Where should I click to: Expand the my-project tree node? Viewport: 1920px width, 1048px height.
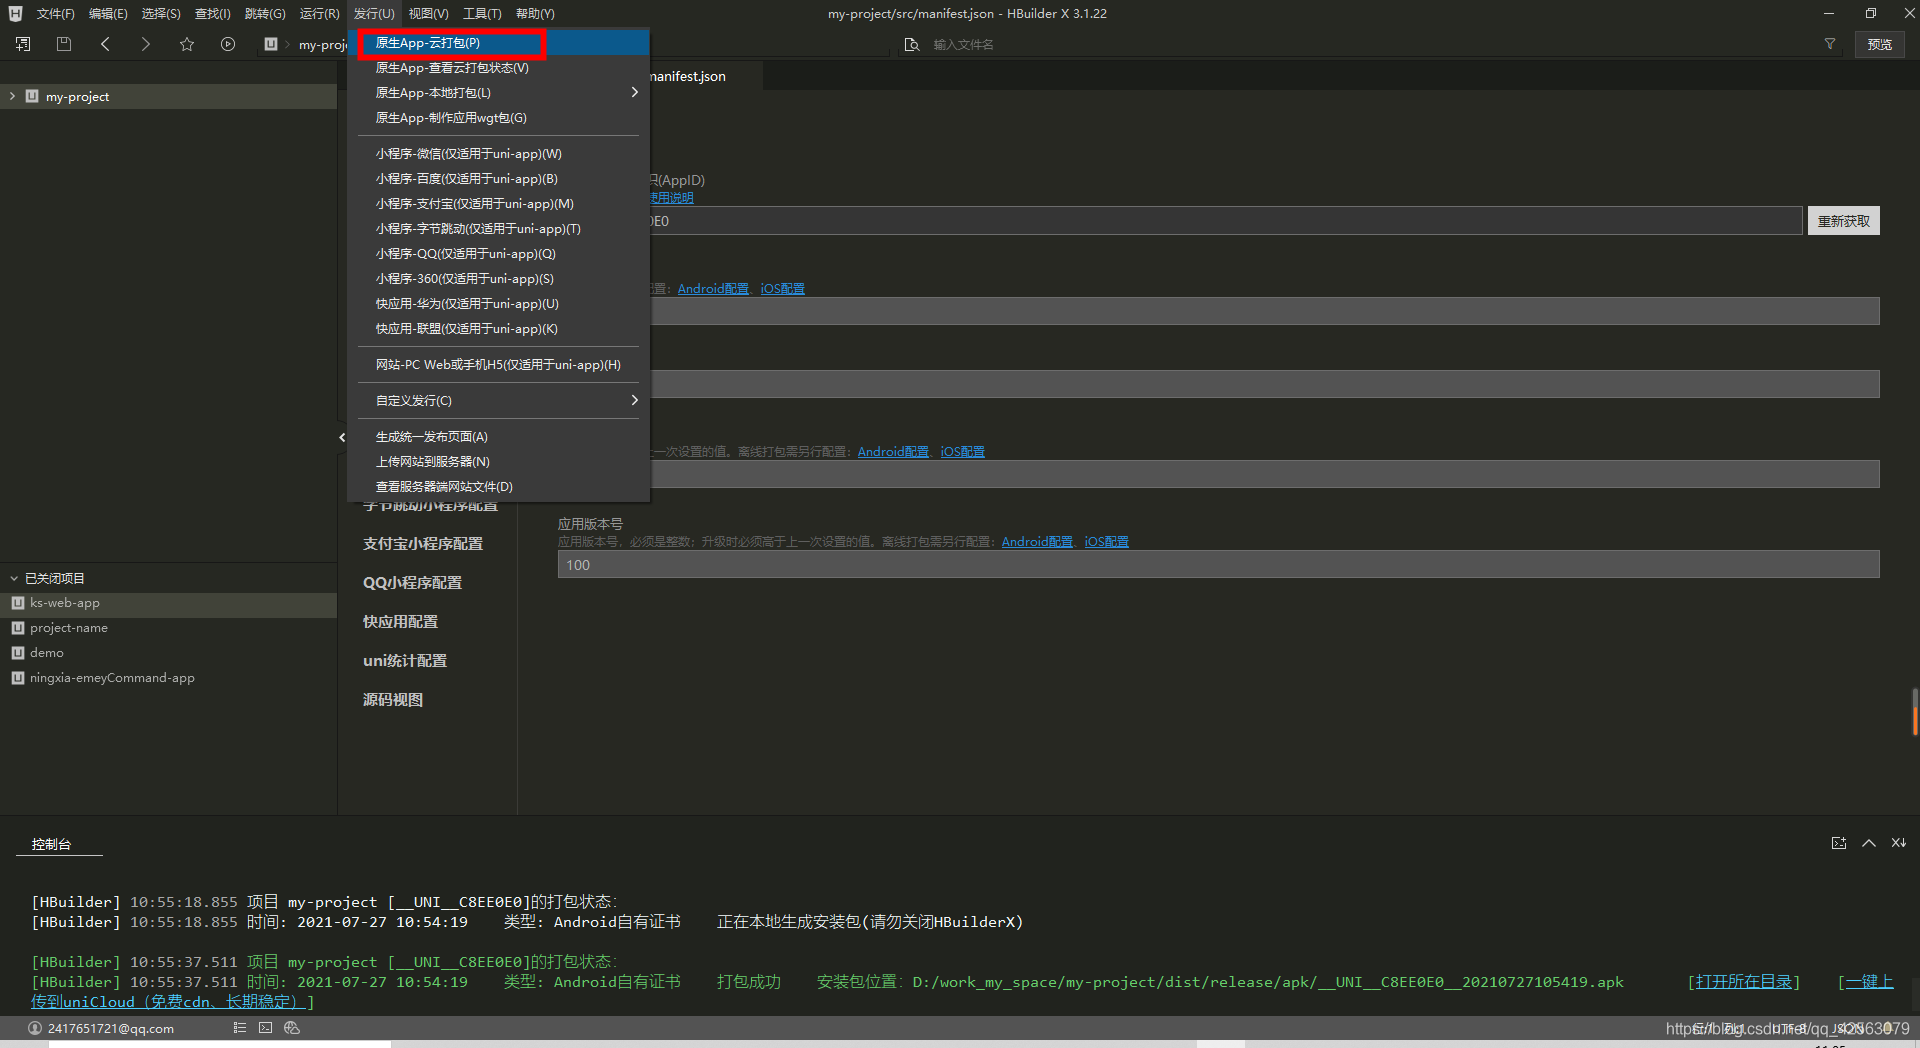(x=12, y=97)
